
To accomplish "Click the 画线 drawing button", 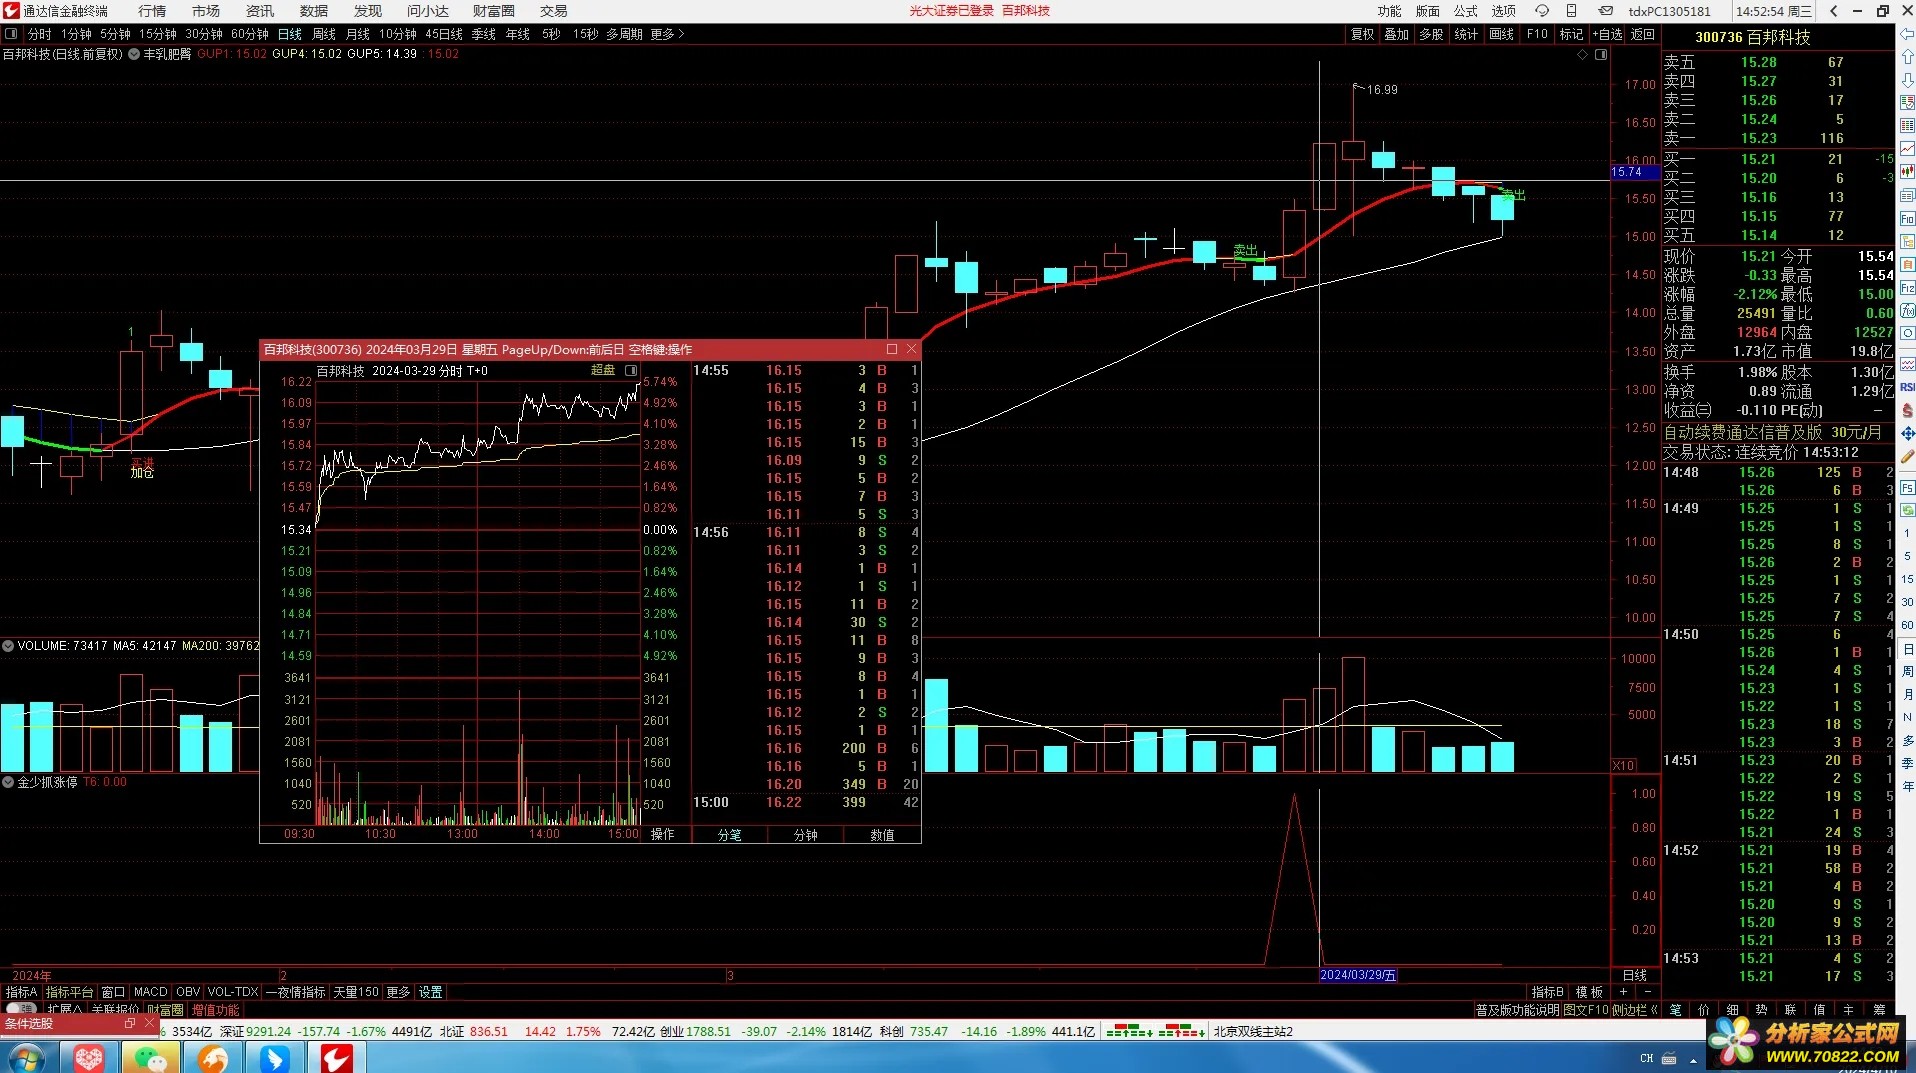I will click(x=1501, y=34).
